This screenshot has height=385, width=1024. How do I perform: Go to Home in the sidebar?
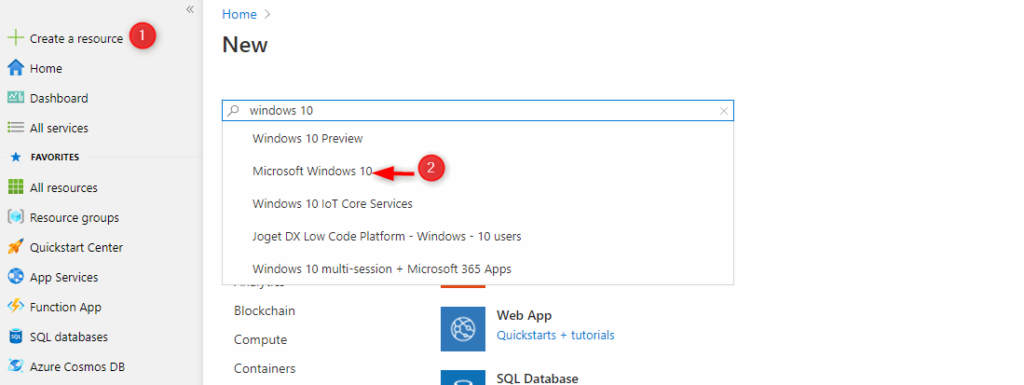pos(46,69)
